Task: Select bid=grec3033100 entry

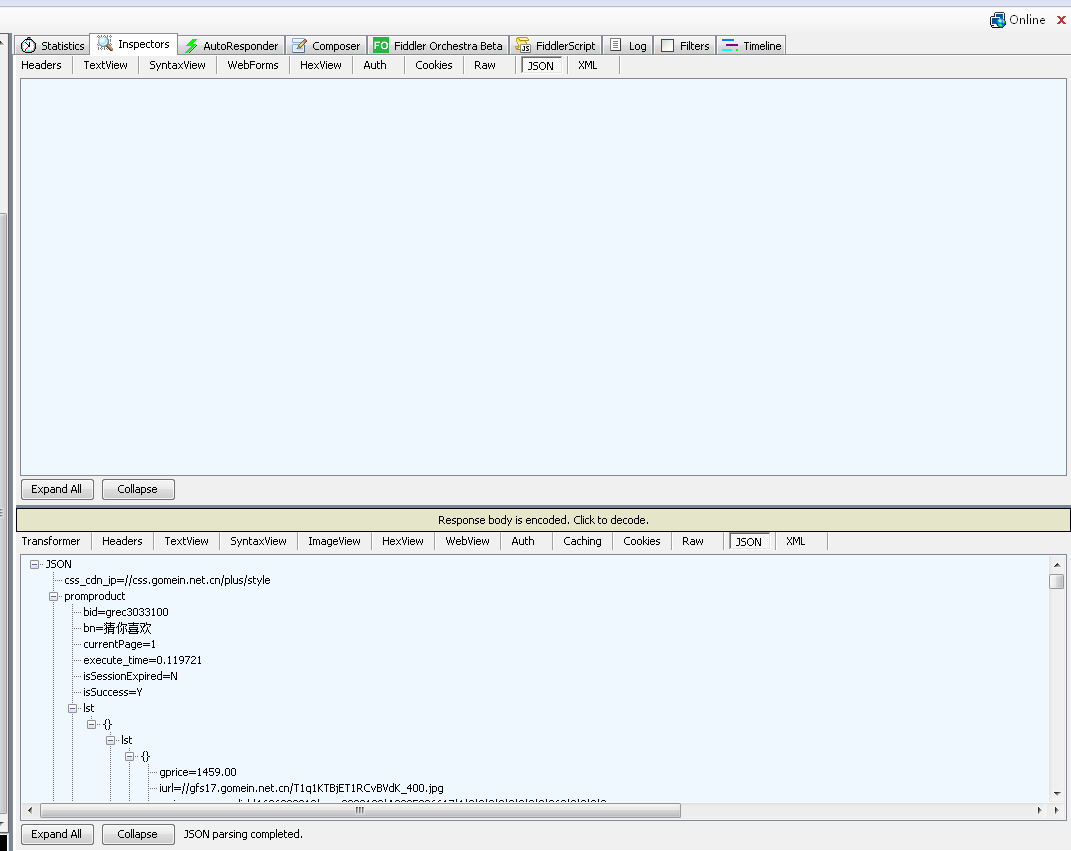Action: 126,612
